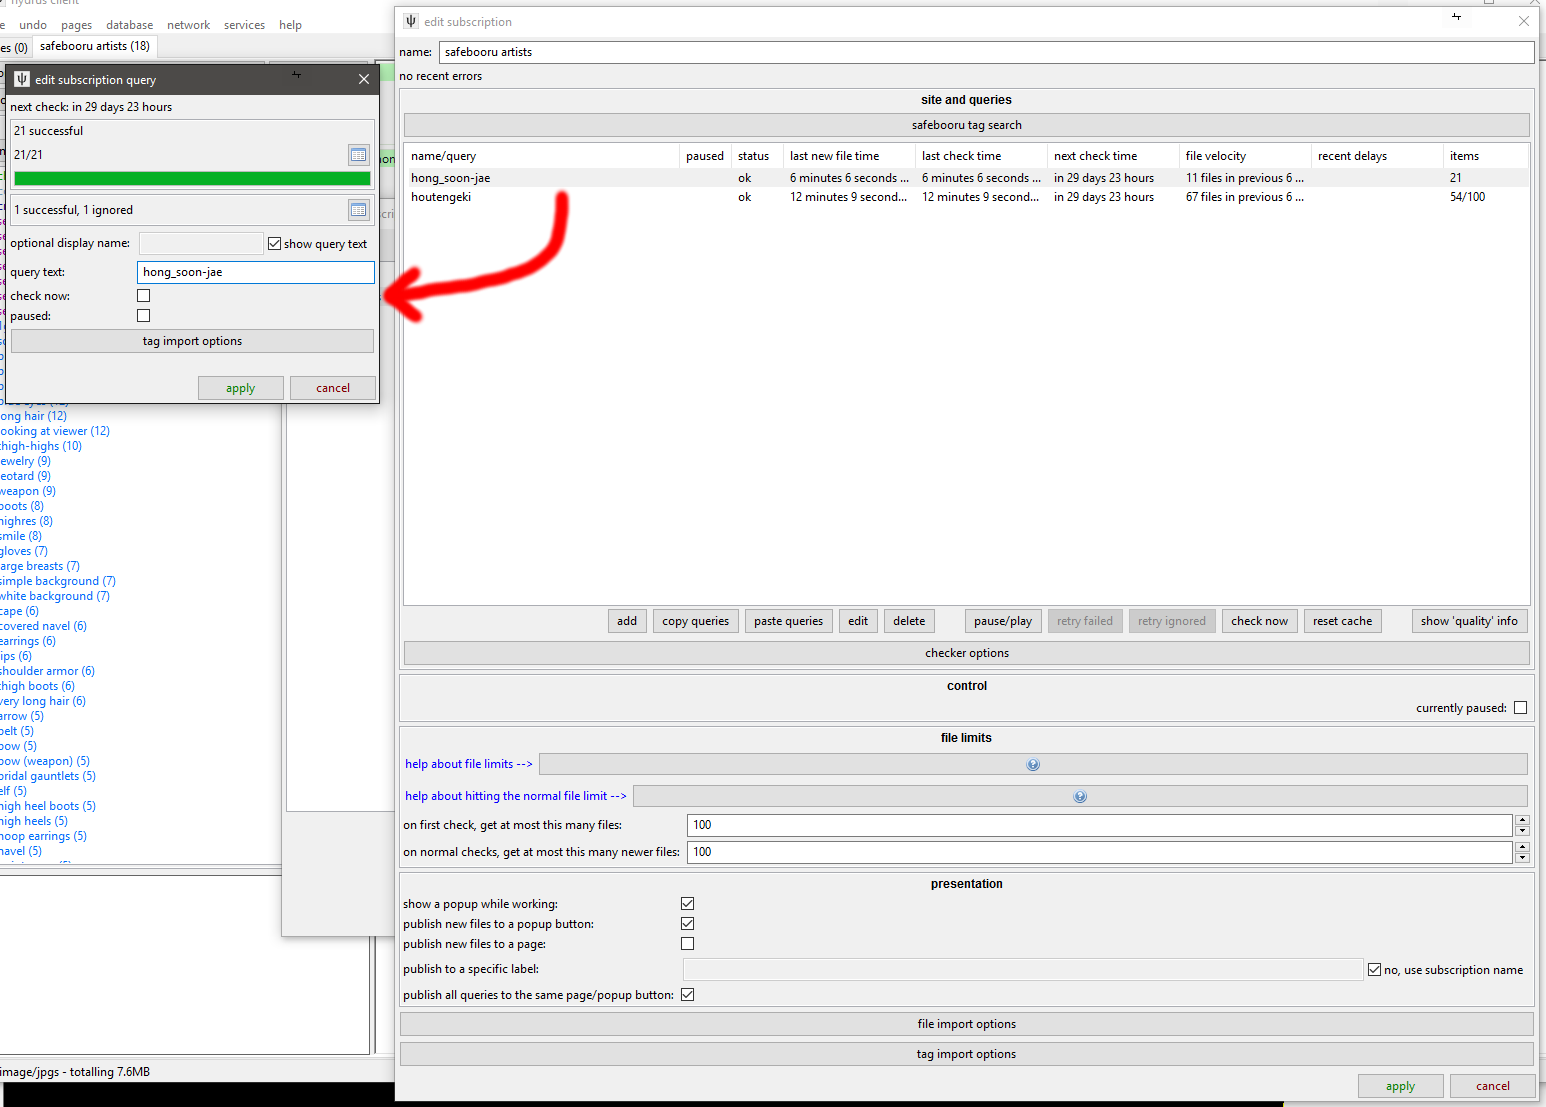Click 'paste queries' button
The image size is (1546, 1107).
(x=789, y=621)
